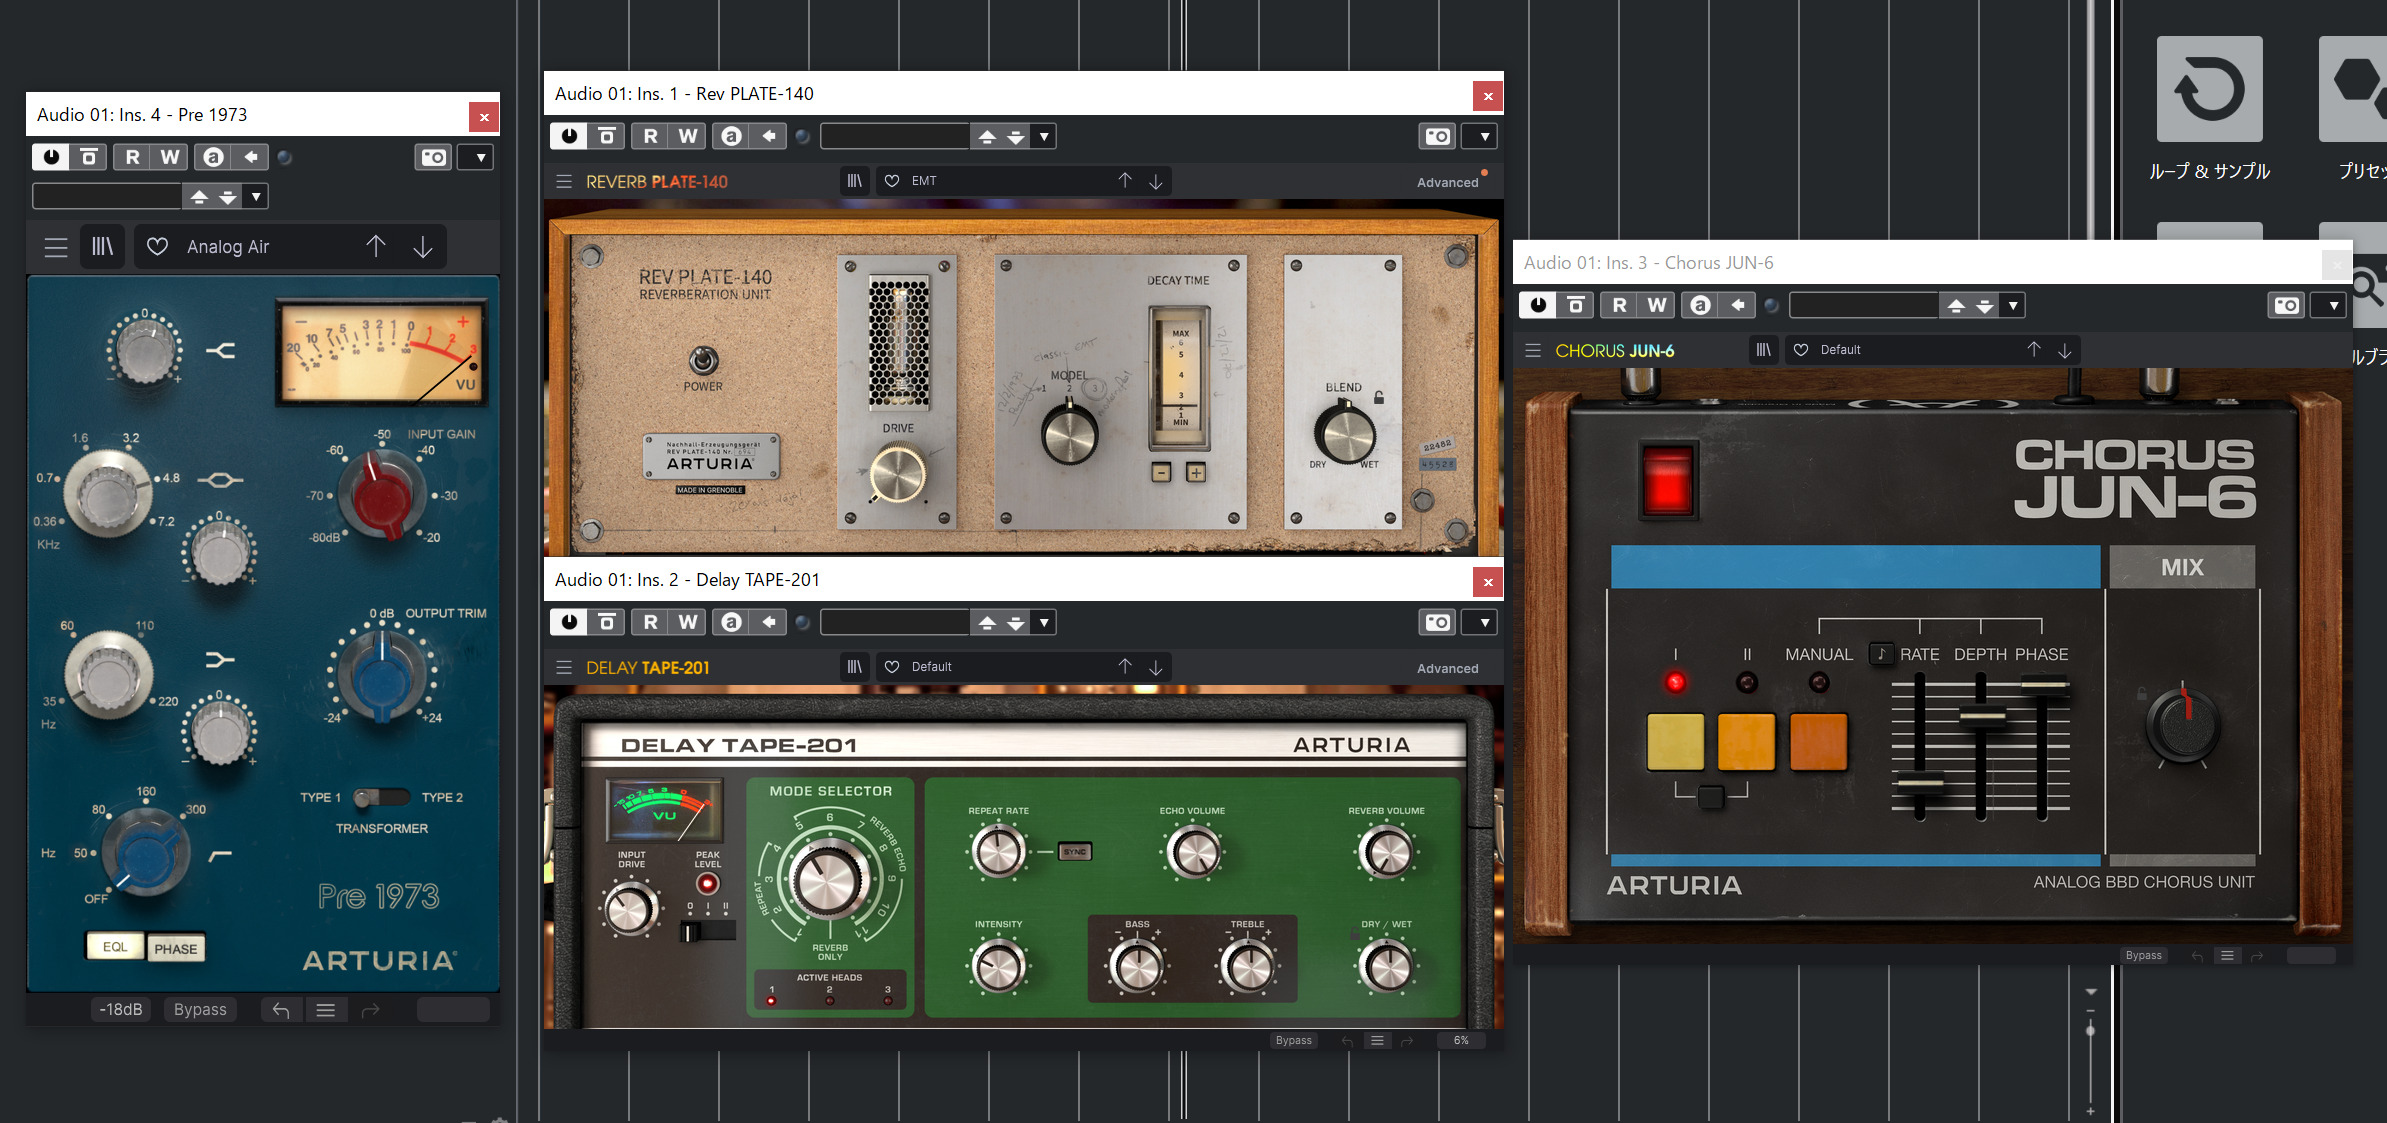Click the -18dB calibration button
The height and width of the screenshot is (1123, 2387).
point(121,1009)
